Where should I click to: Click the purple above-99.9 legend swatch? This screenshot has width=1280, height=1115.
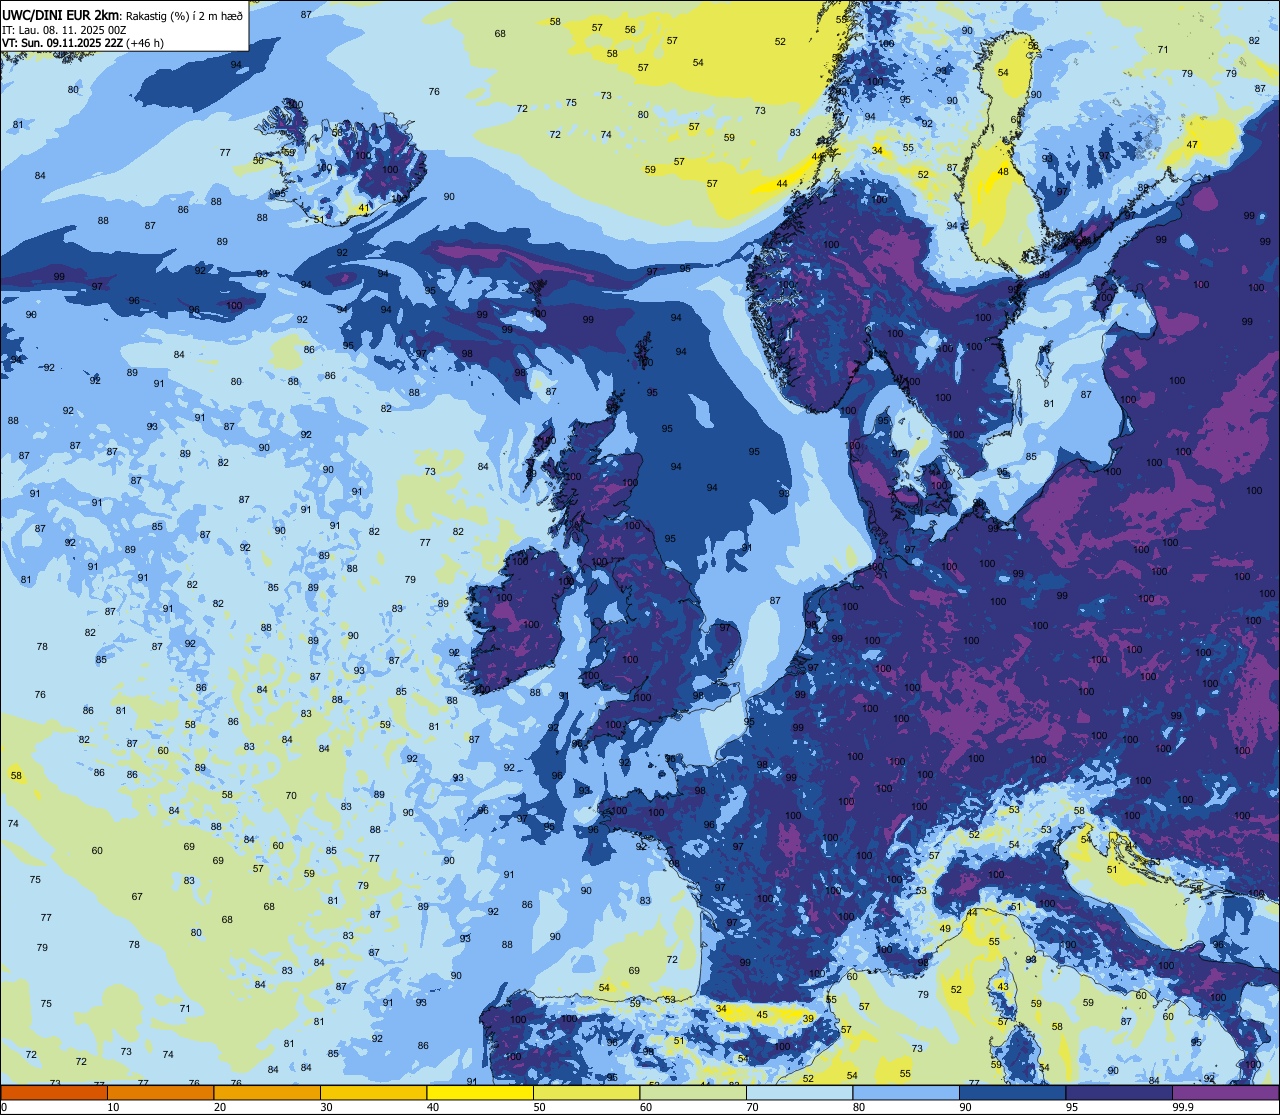(1225, 1092)
